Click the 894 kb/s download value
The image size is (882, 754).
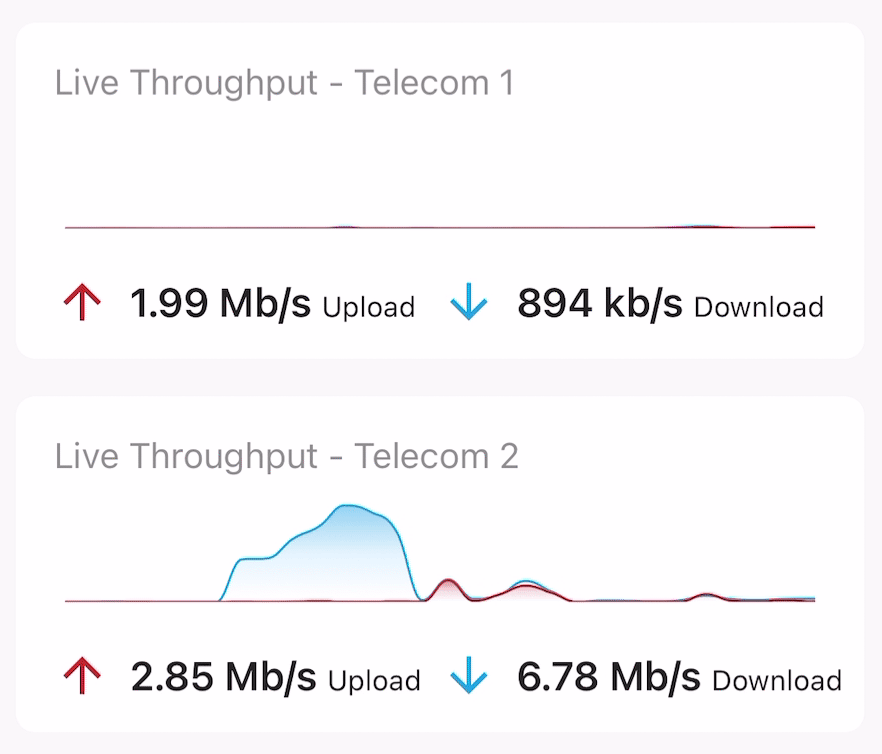click(x=600, y=303)
